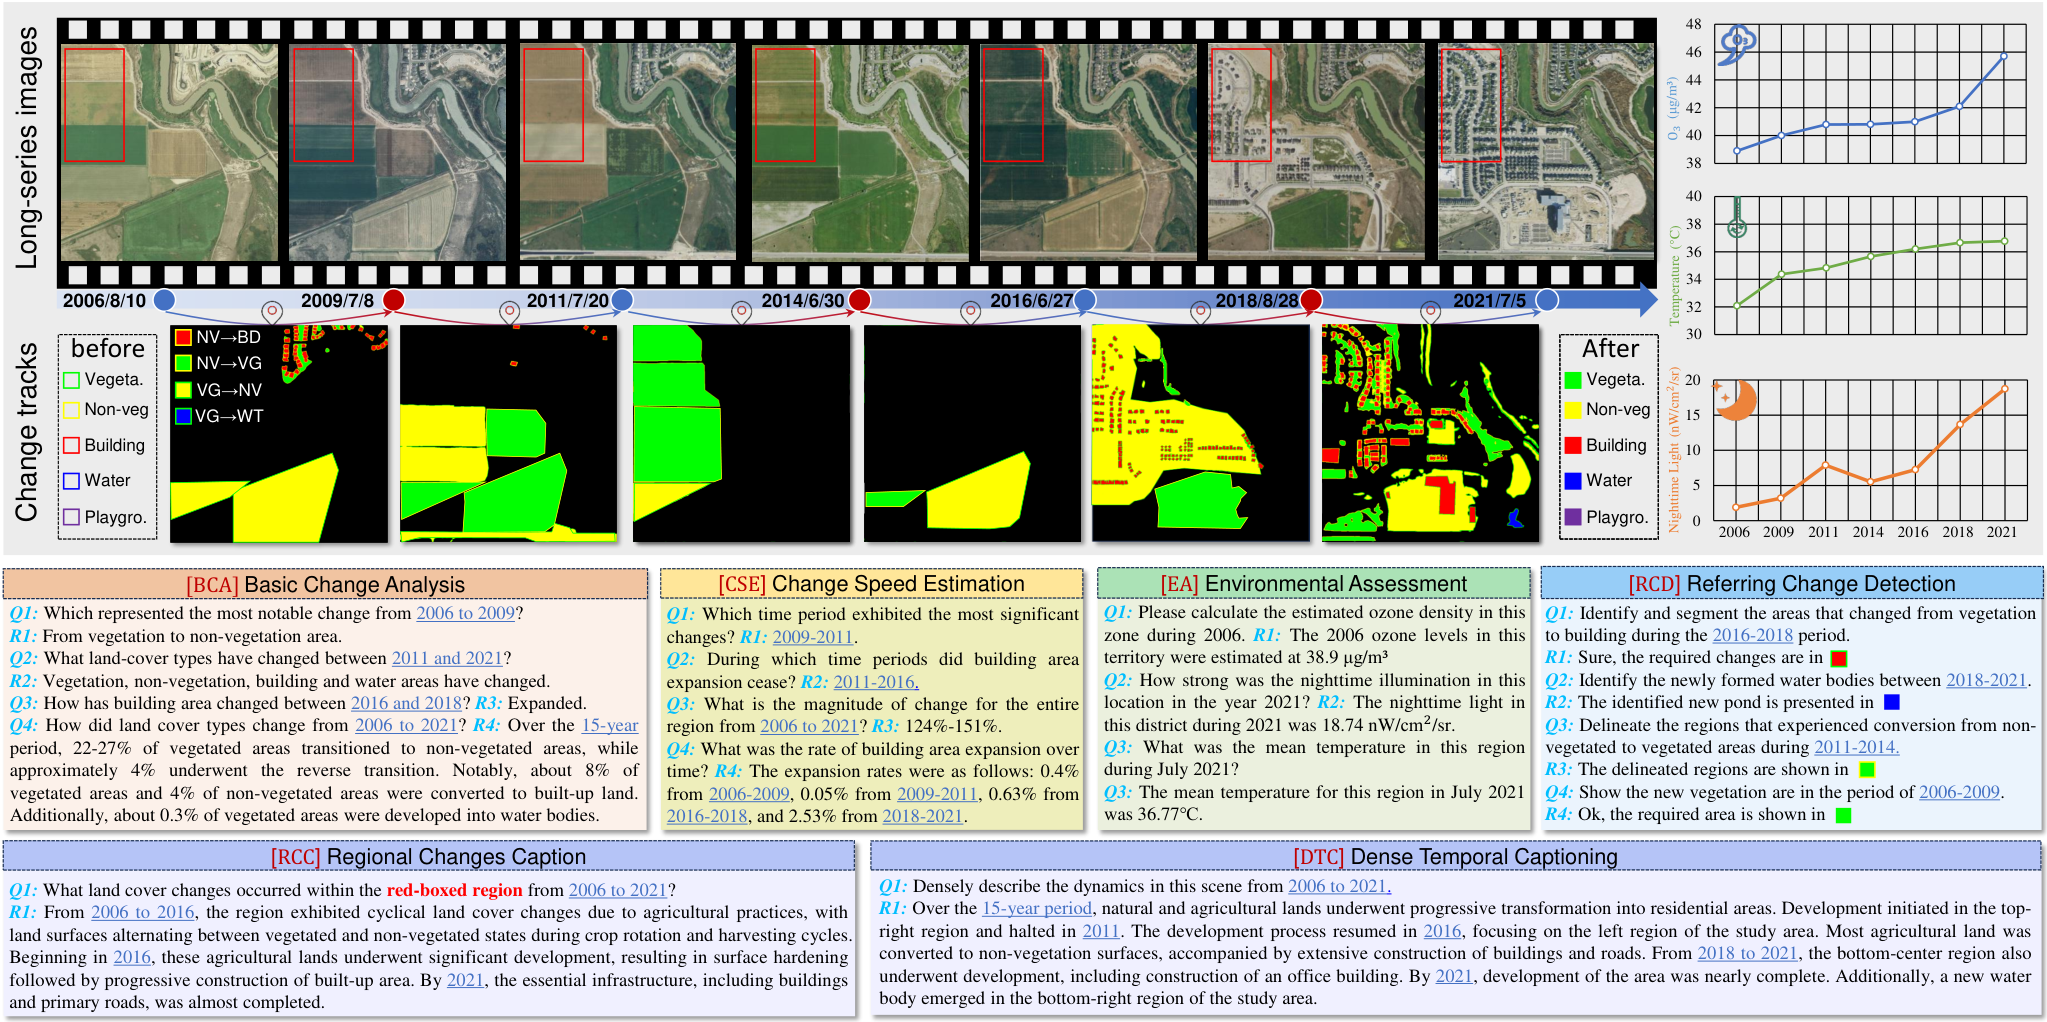2047x1022 pixels.
Task: Open the [RCD] Referring Change Detection header
Action: [x=1792, y=584]
